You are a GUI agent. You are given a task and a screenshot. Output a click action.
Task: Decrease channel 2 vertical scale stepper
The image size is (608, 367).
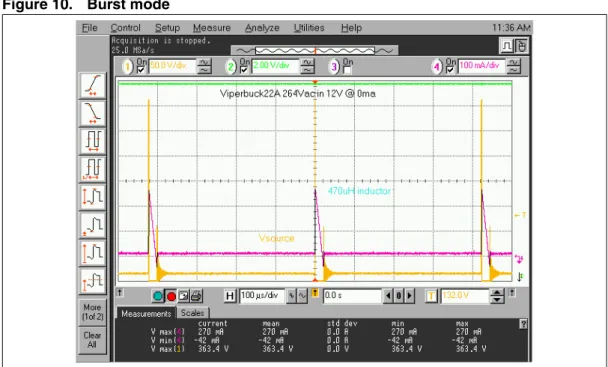click(307, 70)
